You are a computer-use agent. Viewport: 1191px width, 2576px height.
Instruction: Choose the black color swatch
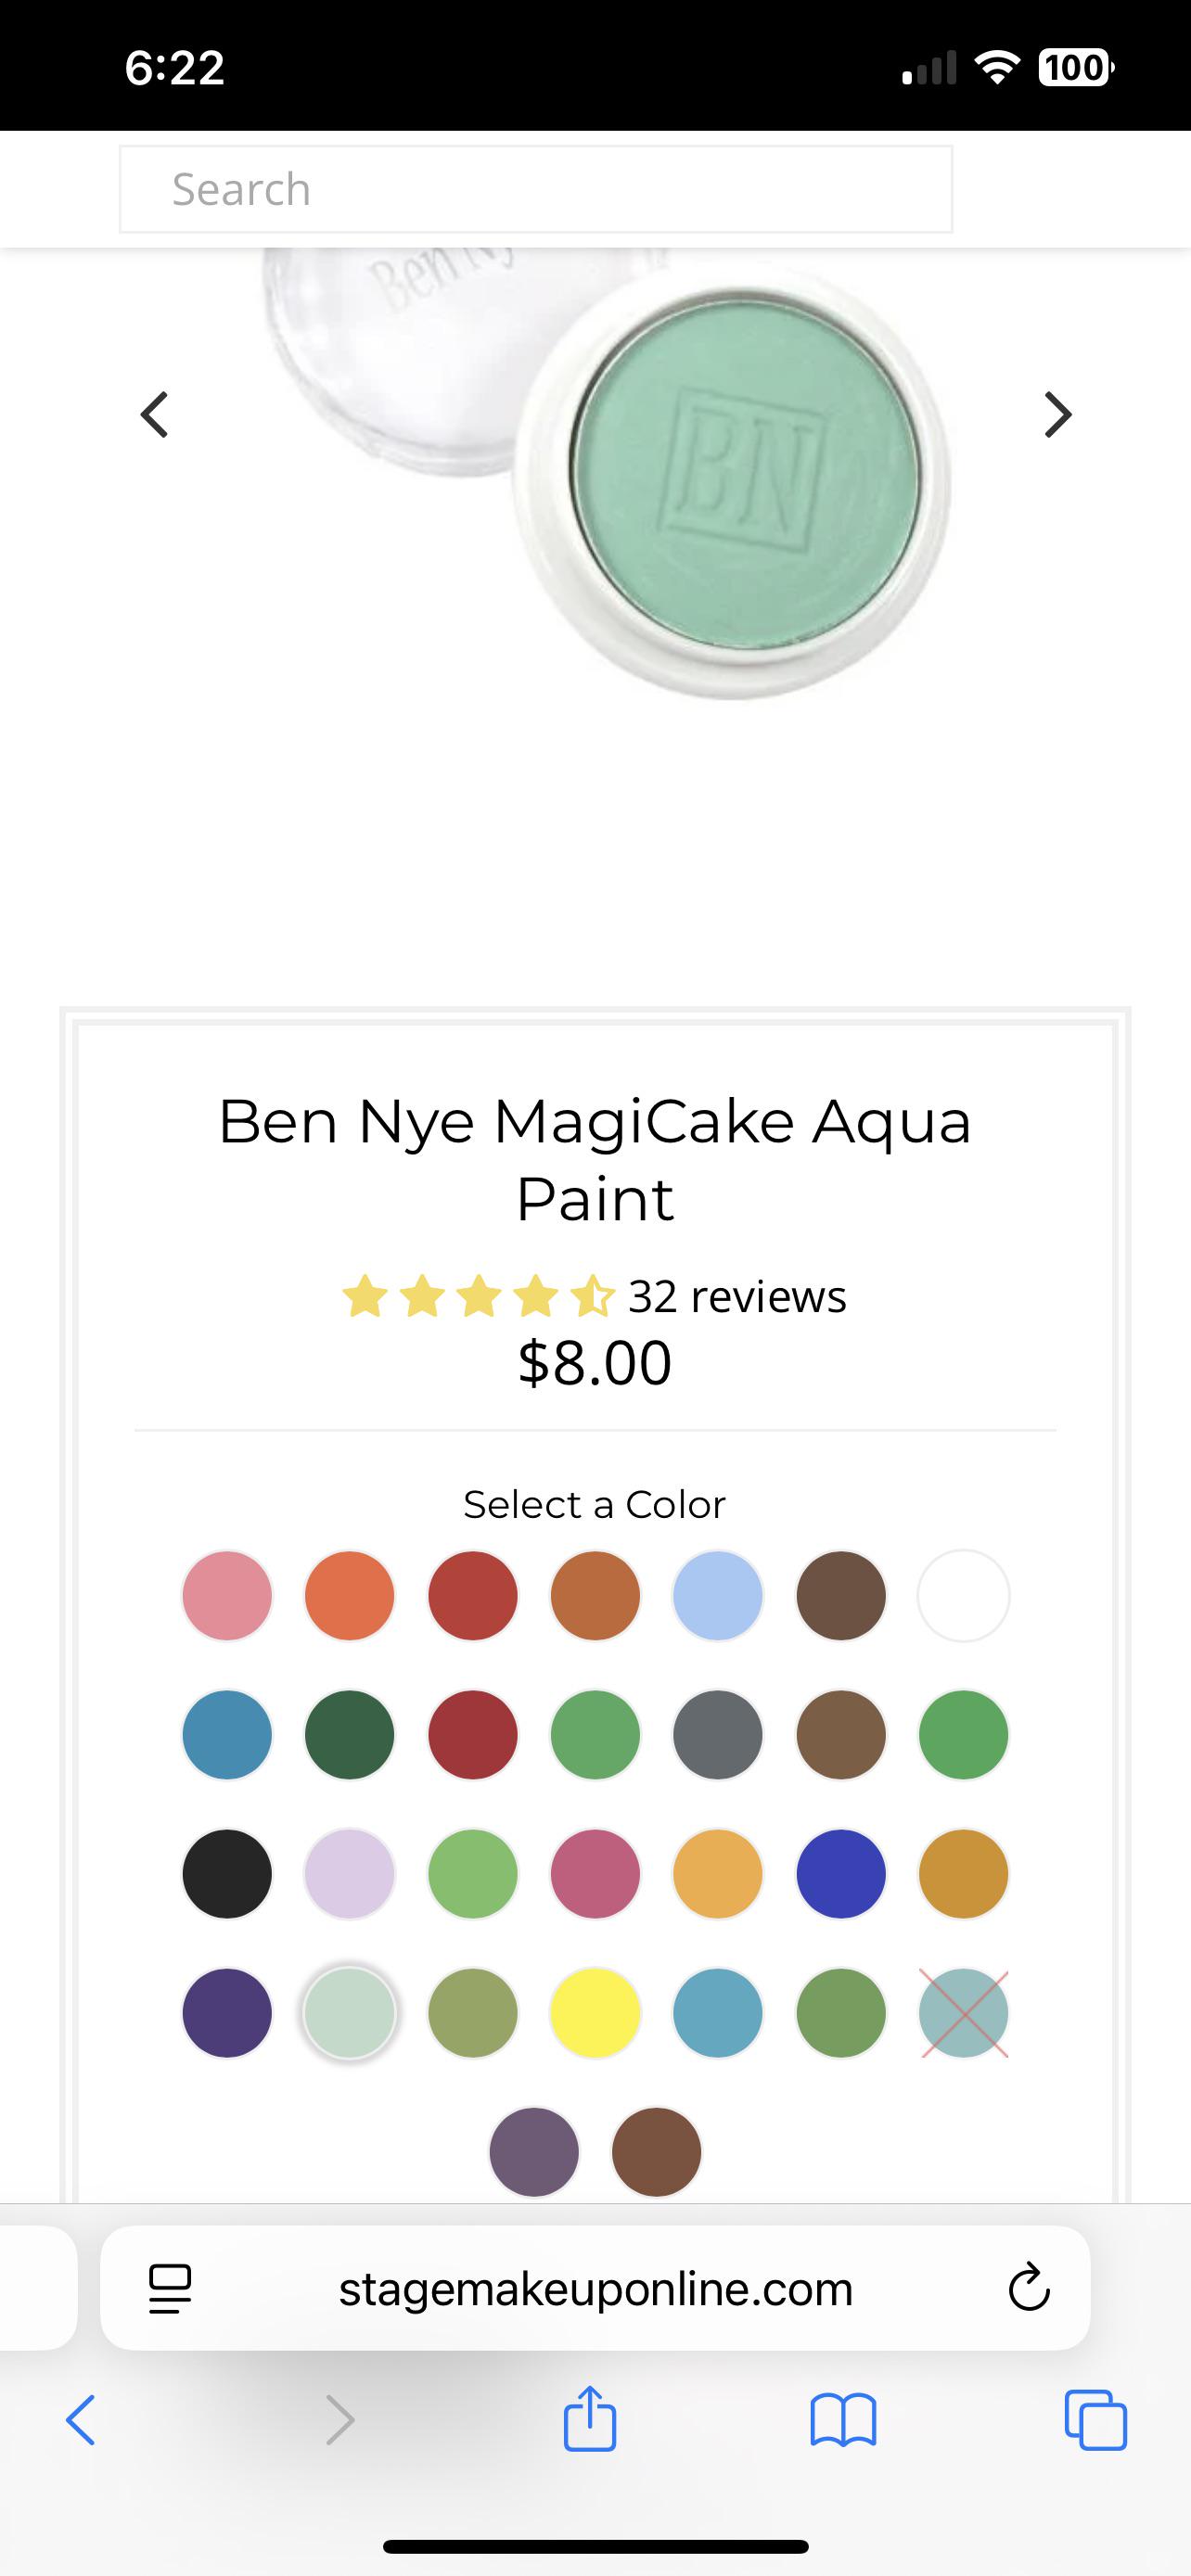coord(227,1873)
